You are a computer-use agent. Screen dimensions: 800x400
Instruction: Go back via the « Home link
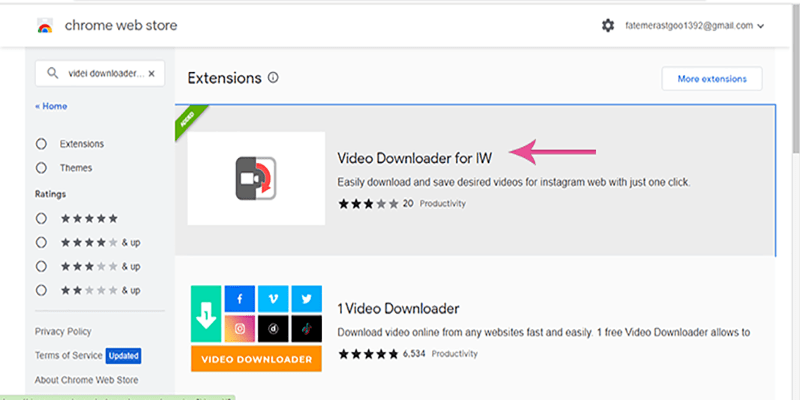[x=51, y=106]
